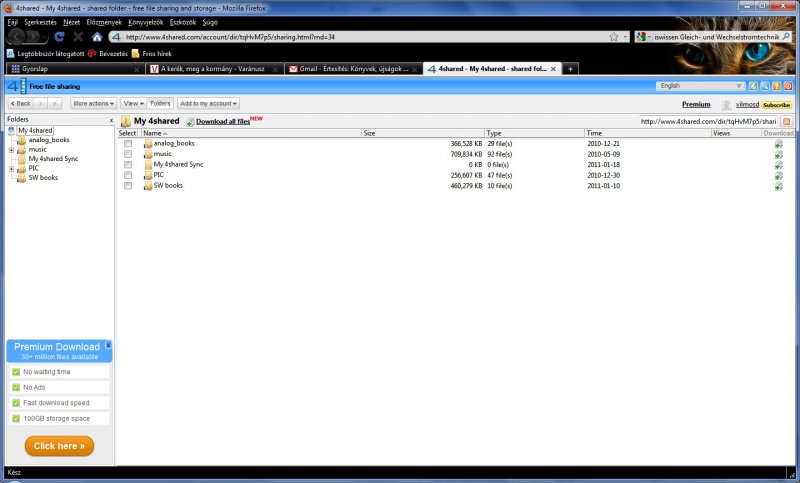Image resolution: width=800 pixels, height=483 pixels.
Task: Click the green edit icon beside language selector
Action: pos(753,86)
